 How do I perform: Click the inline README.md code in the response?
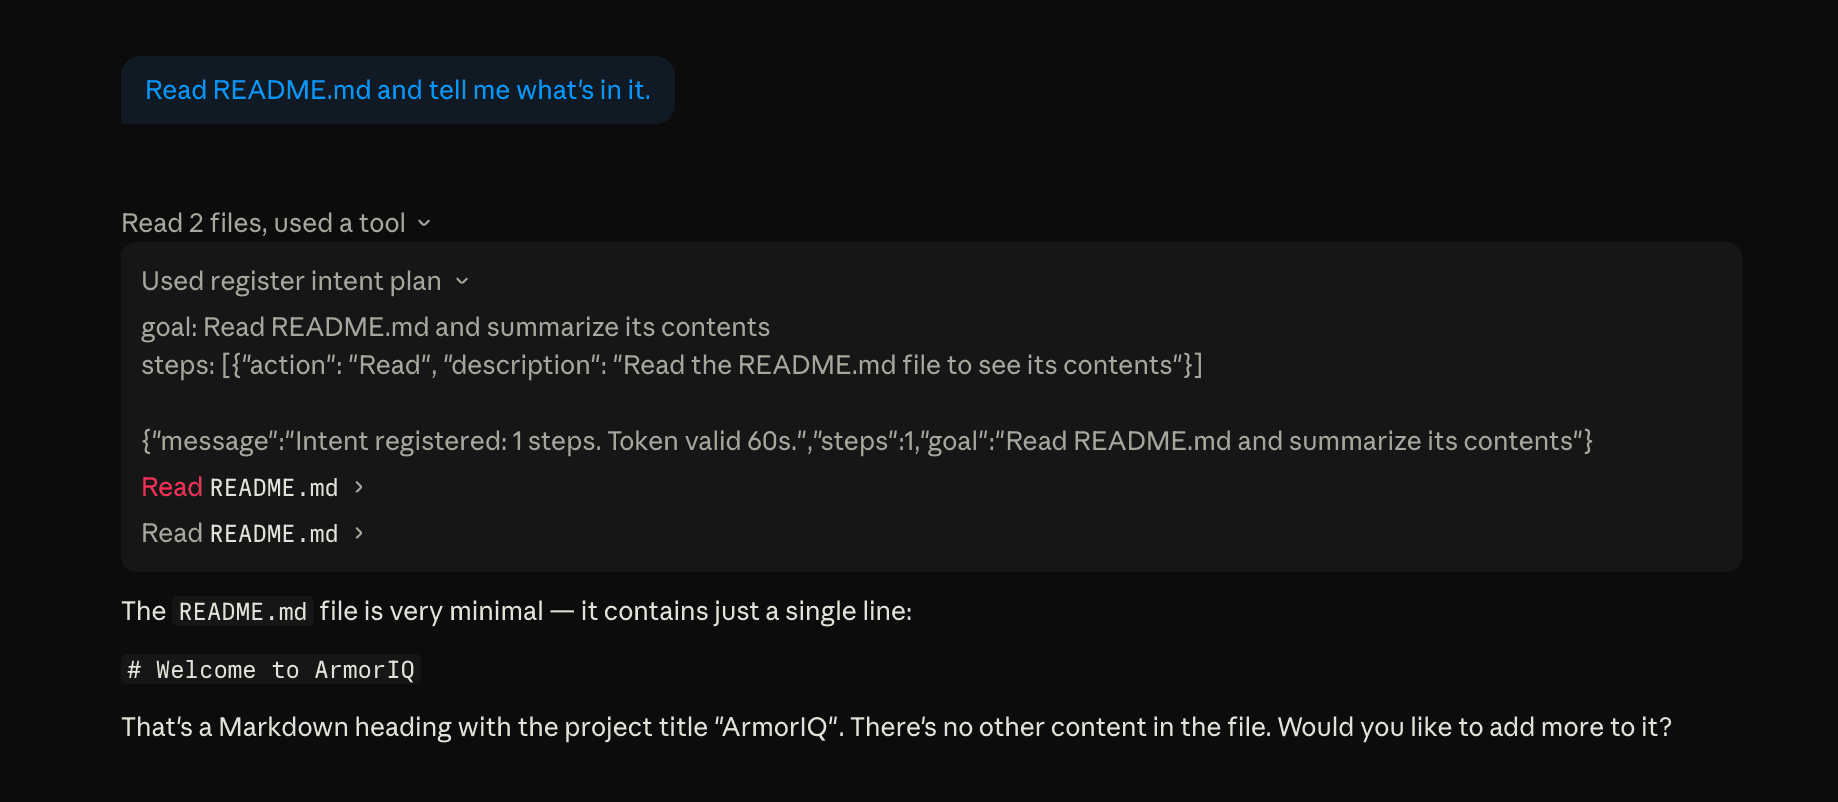(x=243, y=612)
